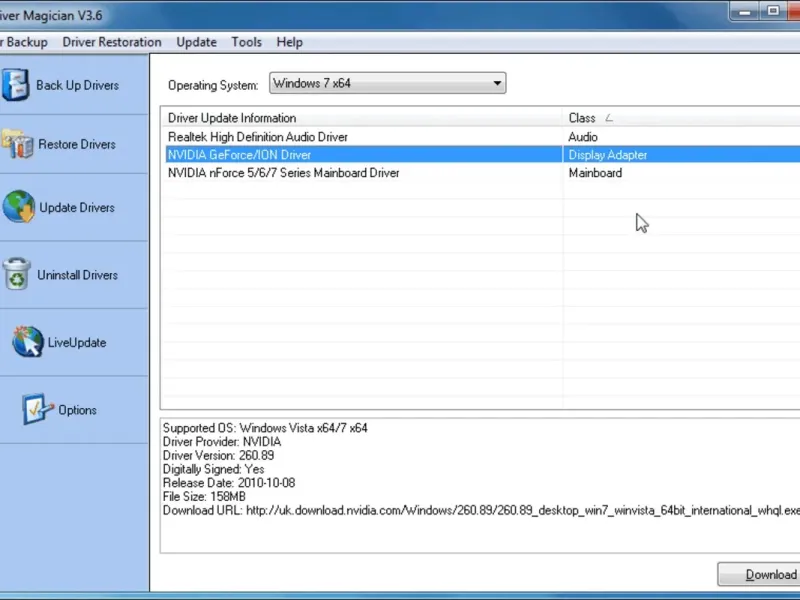Select the Realtek High Definition Audio Driver row
The height and width of the screenshot is (600, 800).
pos(258,137)
